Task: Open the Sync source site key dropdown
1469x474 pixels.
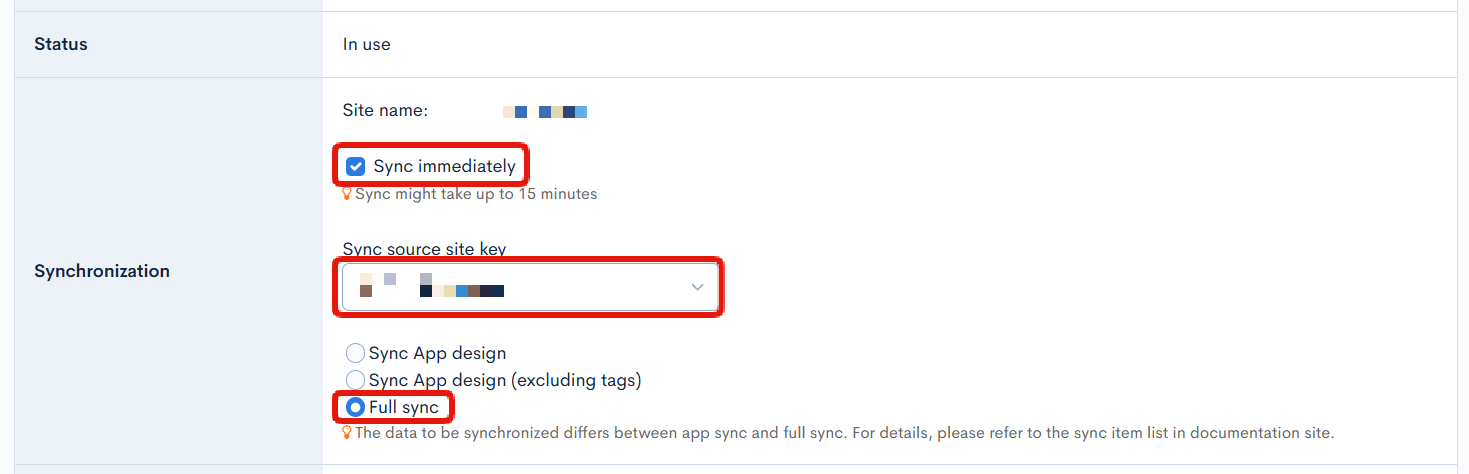Action: pyautogui.click(x=529, y=287)
